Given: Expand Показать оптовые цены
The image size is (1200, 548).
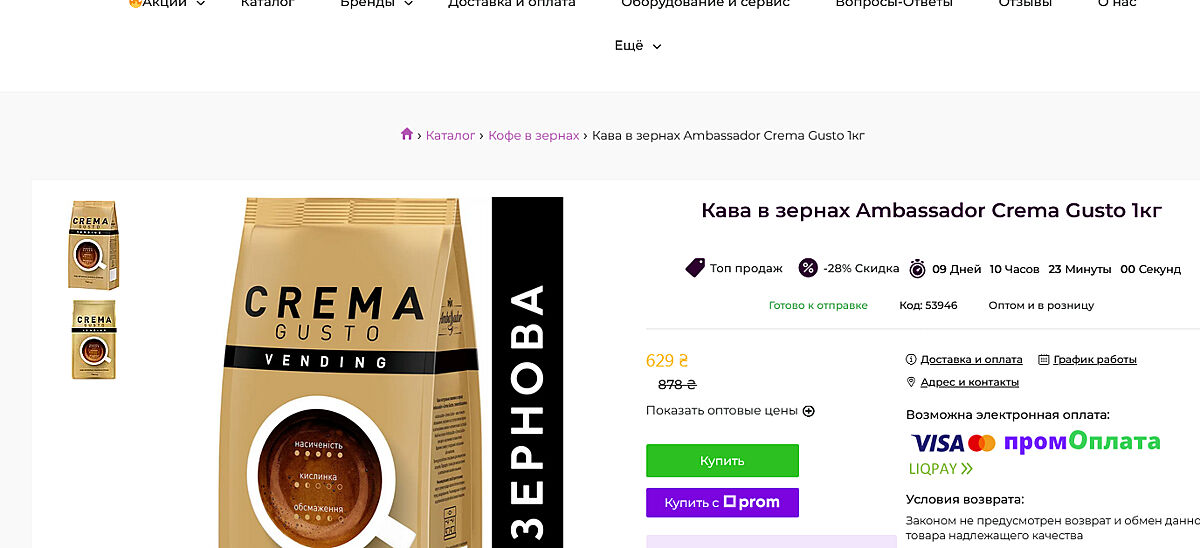Looking at the screenshot, I should coord(730,410).
